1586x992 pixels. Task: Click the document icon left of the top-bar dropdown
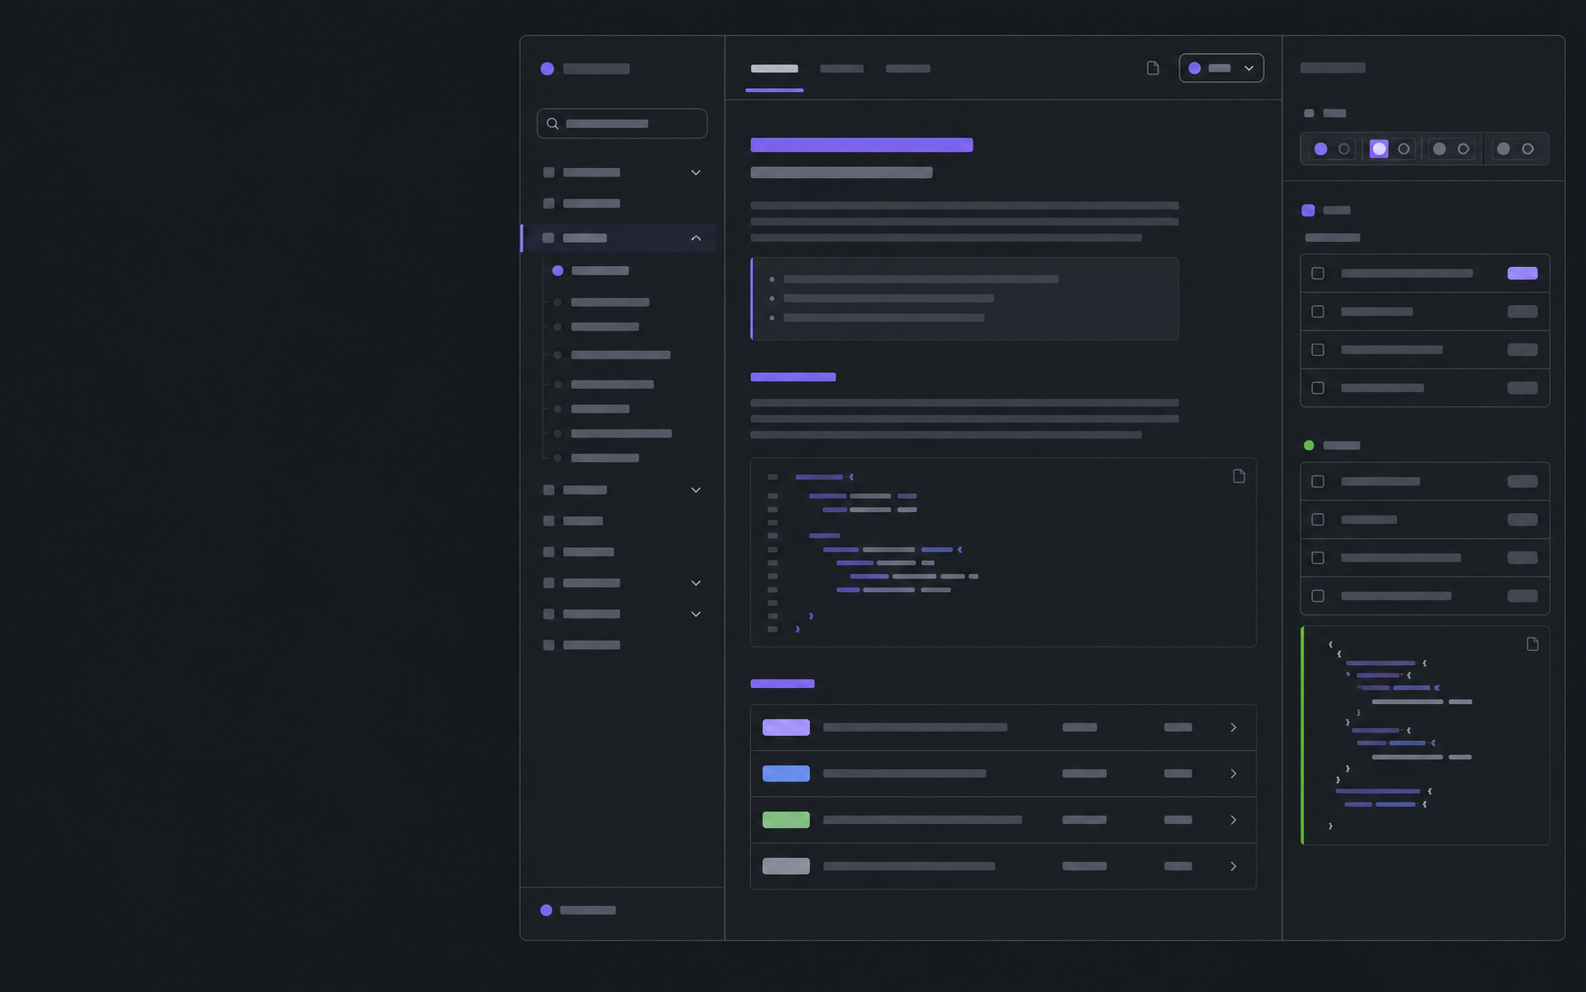point(1153,68)
